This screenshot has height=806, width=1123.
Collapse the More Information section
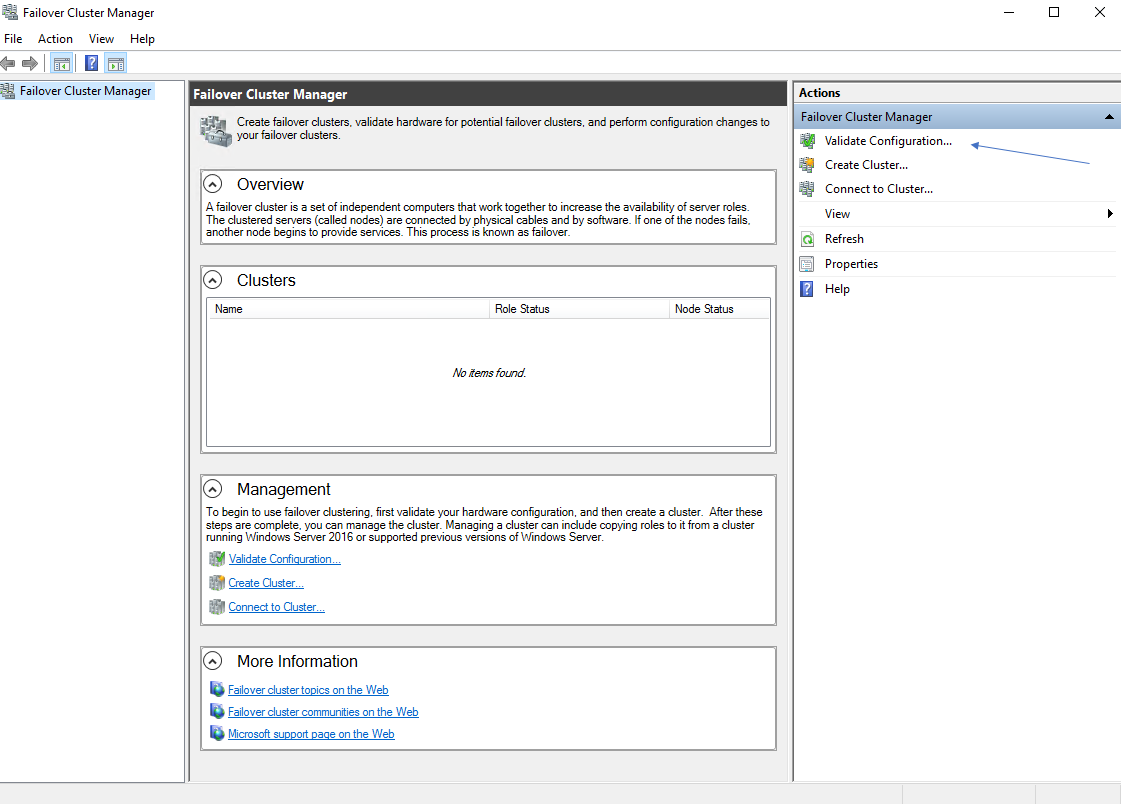pyautogui.click(x=212, y=661)
